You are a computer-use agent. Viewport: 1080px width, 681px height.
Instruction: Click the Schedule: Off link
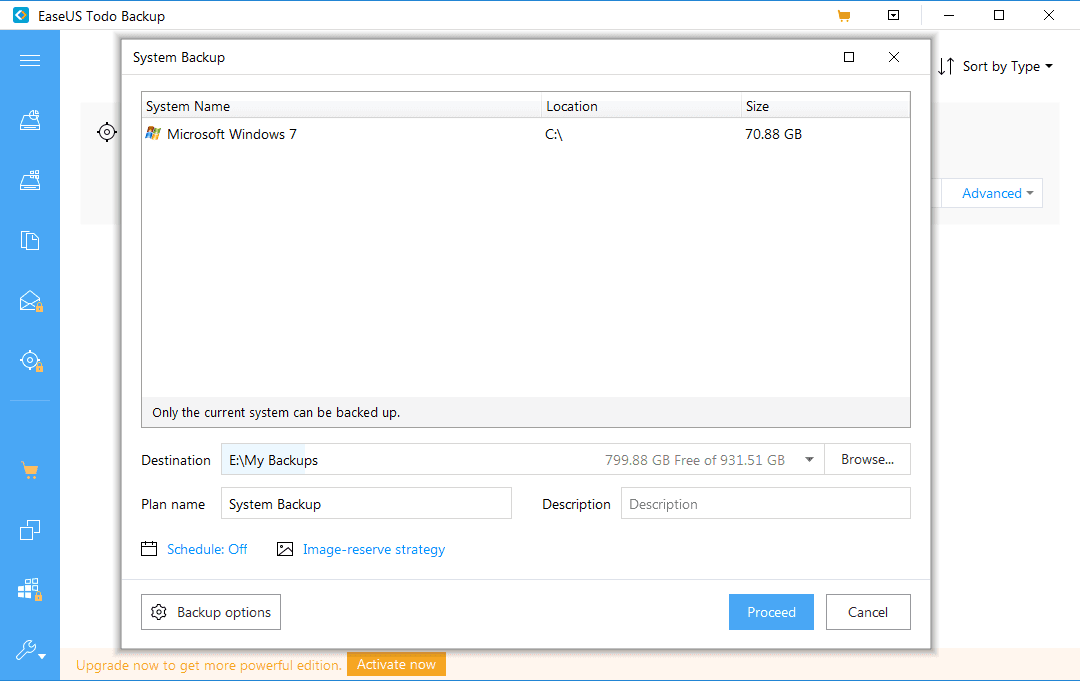coord(207,549)
